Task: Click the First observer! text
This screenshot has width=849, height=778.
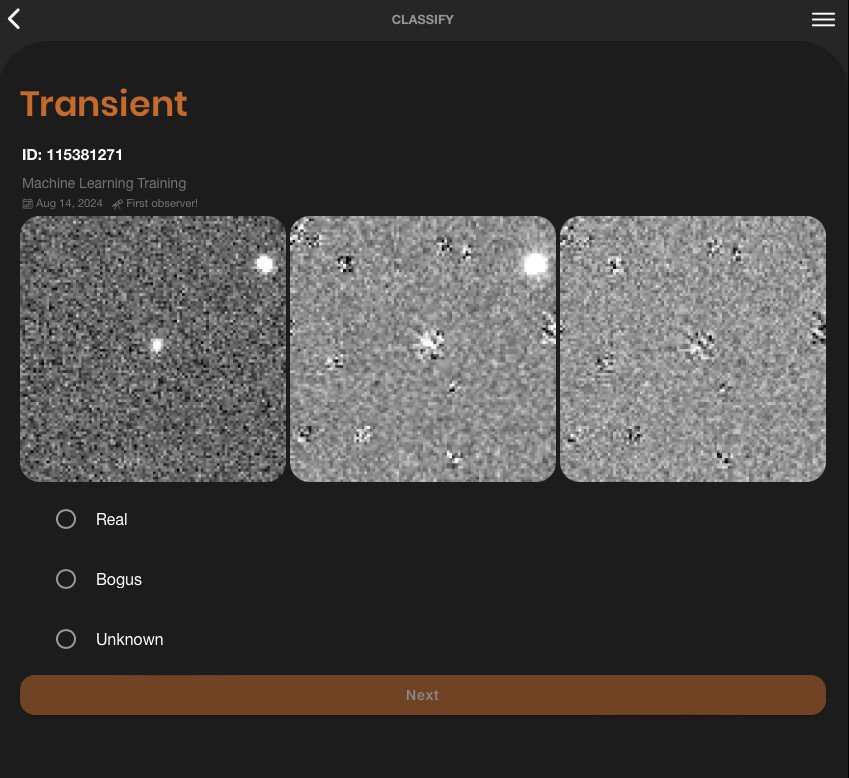Action: [161, 204]
